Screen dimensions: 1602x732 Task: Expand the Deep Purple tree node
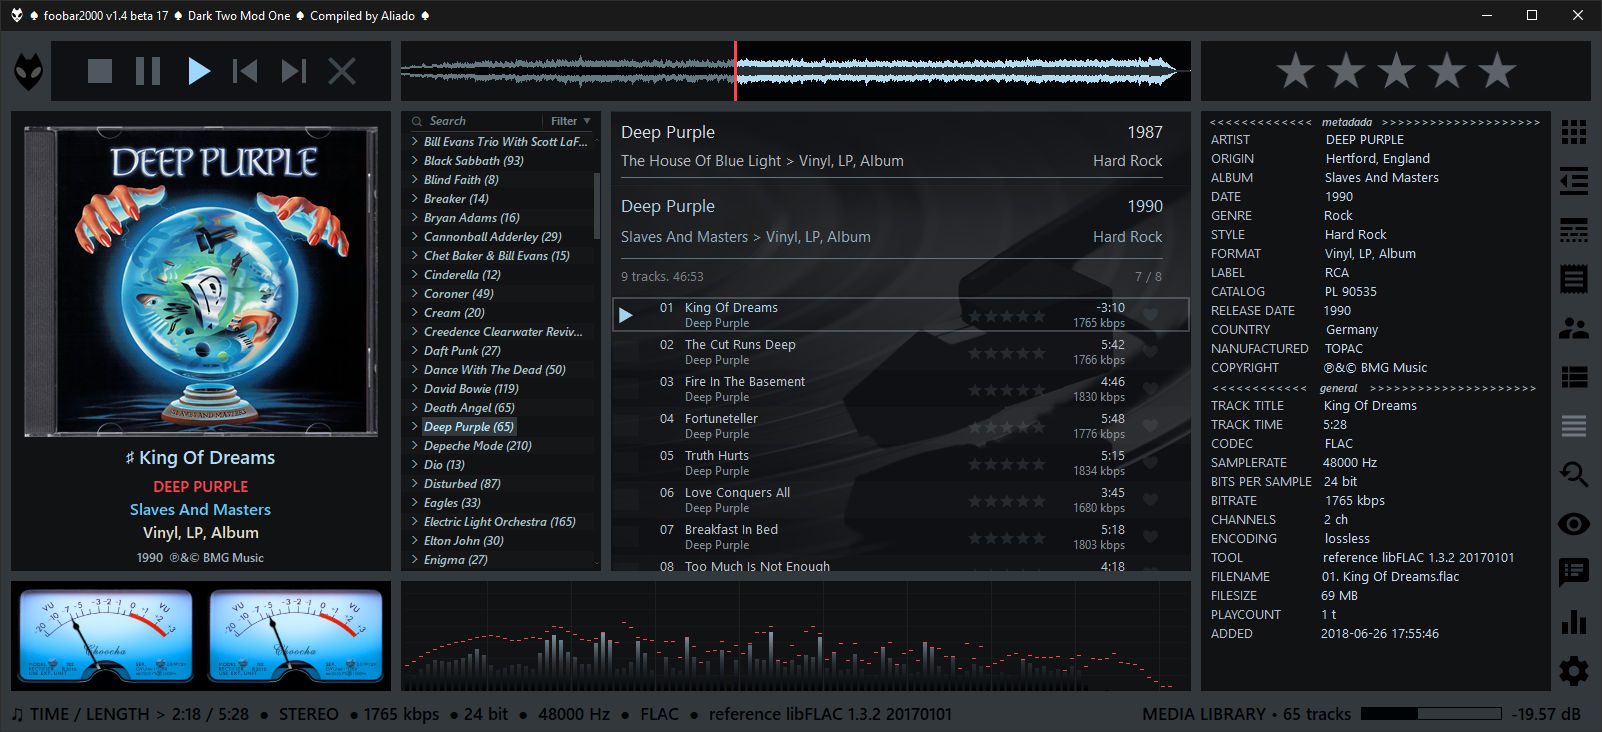pyautogui.click(x=415, y=426)
